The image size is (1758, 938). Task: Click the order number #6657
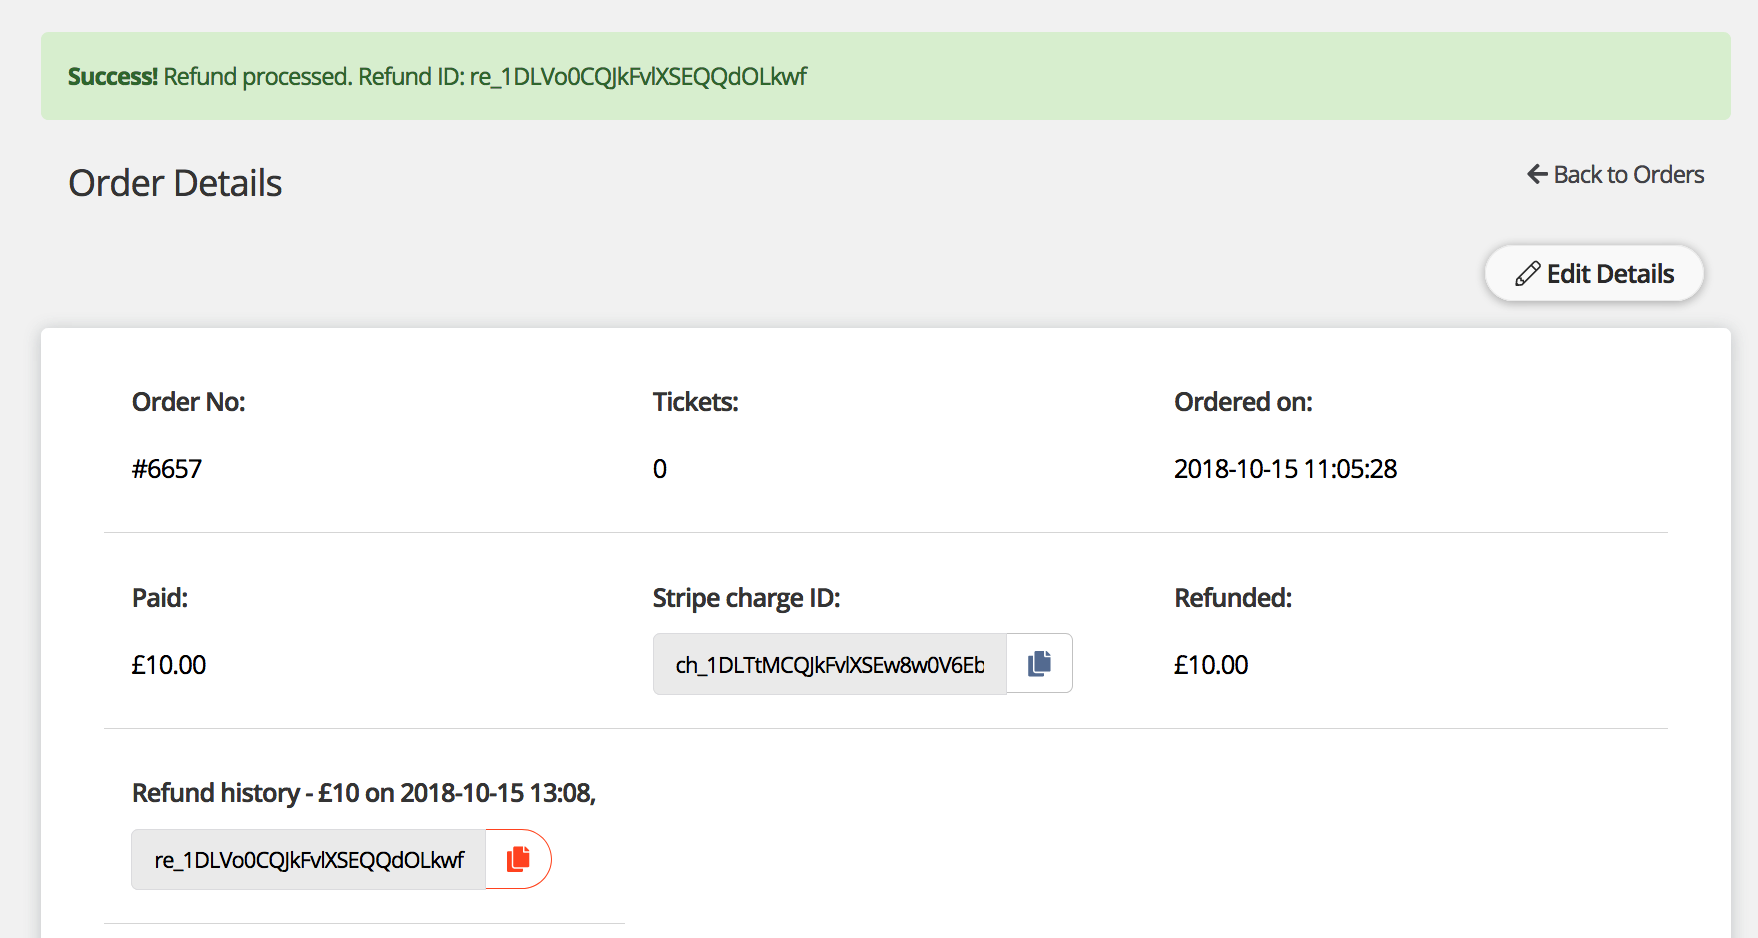point(167,469)
